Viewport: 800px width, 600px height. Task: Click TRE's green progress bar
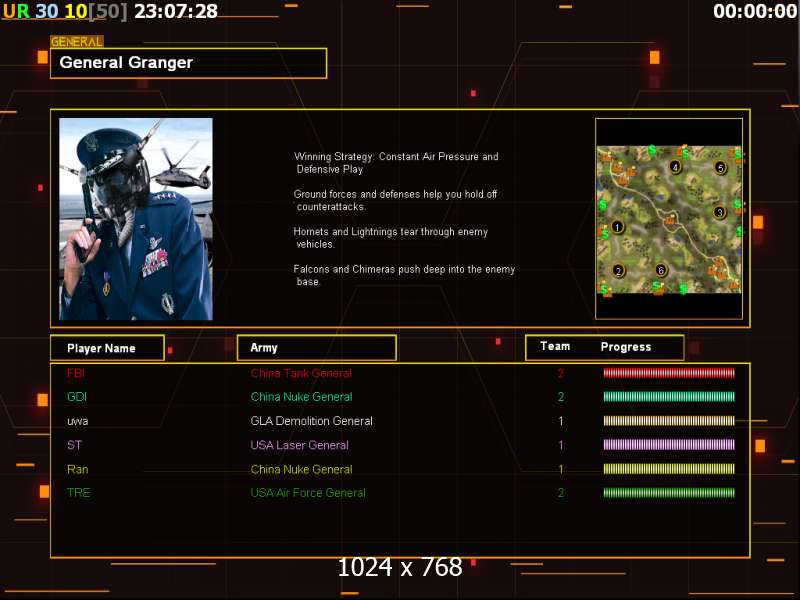669,493
